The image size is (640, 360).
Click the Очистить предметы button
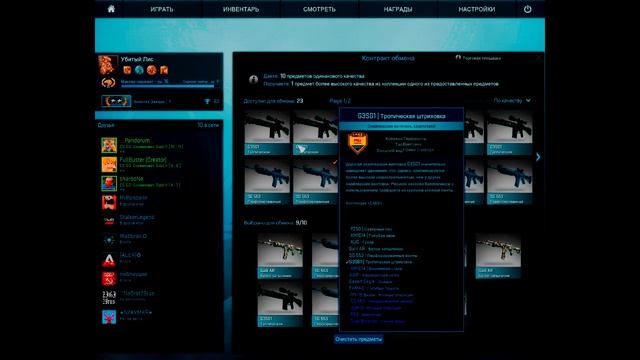(x=358, y=339)
